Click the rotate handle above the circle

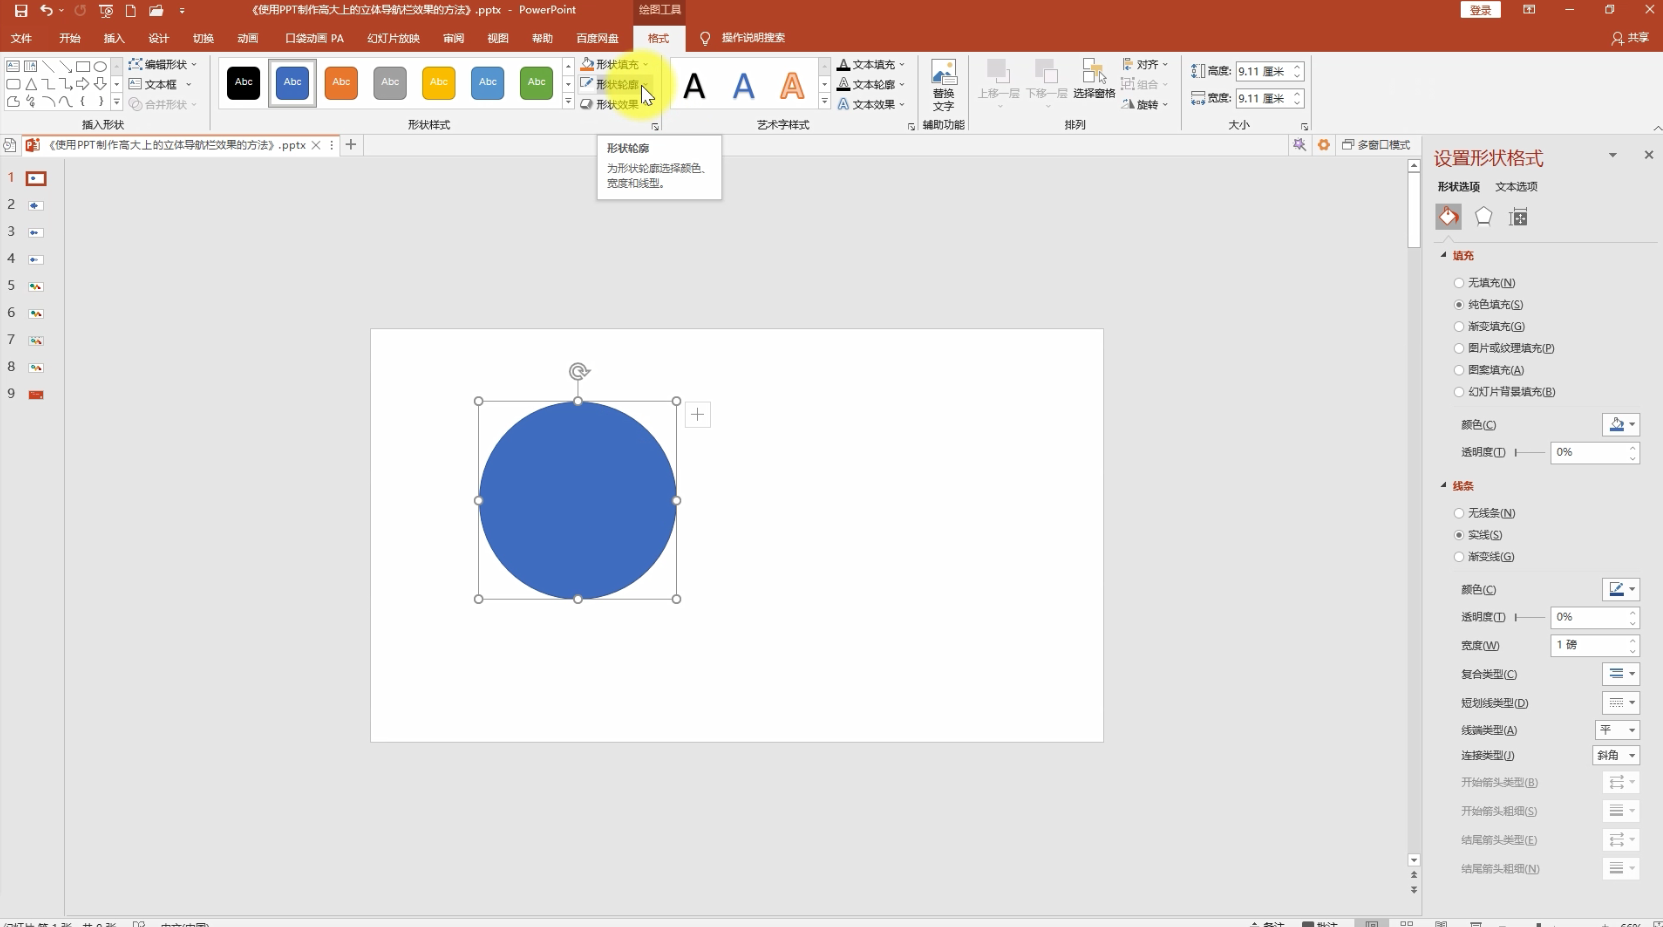click(x=578, y=372)
